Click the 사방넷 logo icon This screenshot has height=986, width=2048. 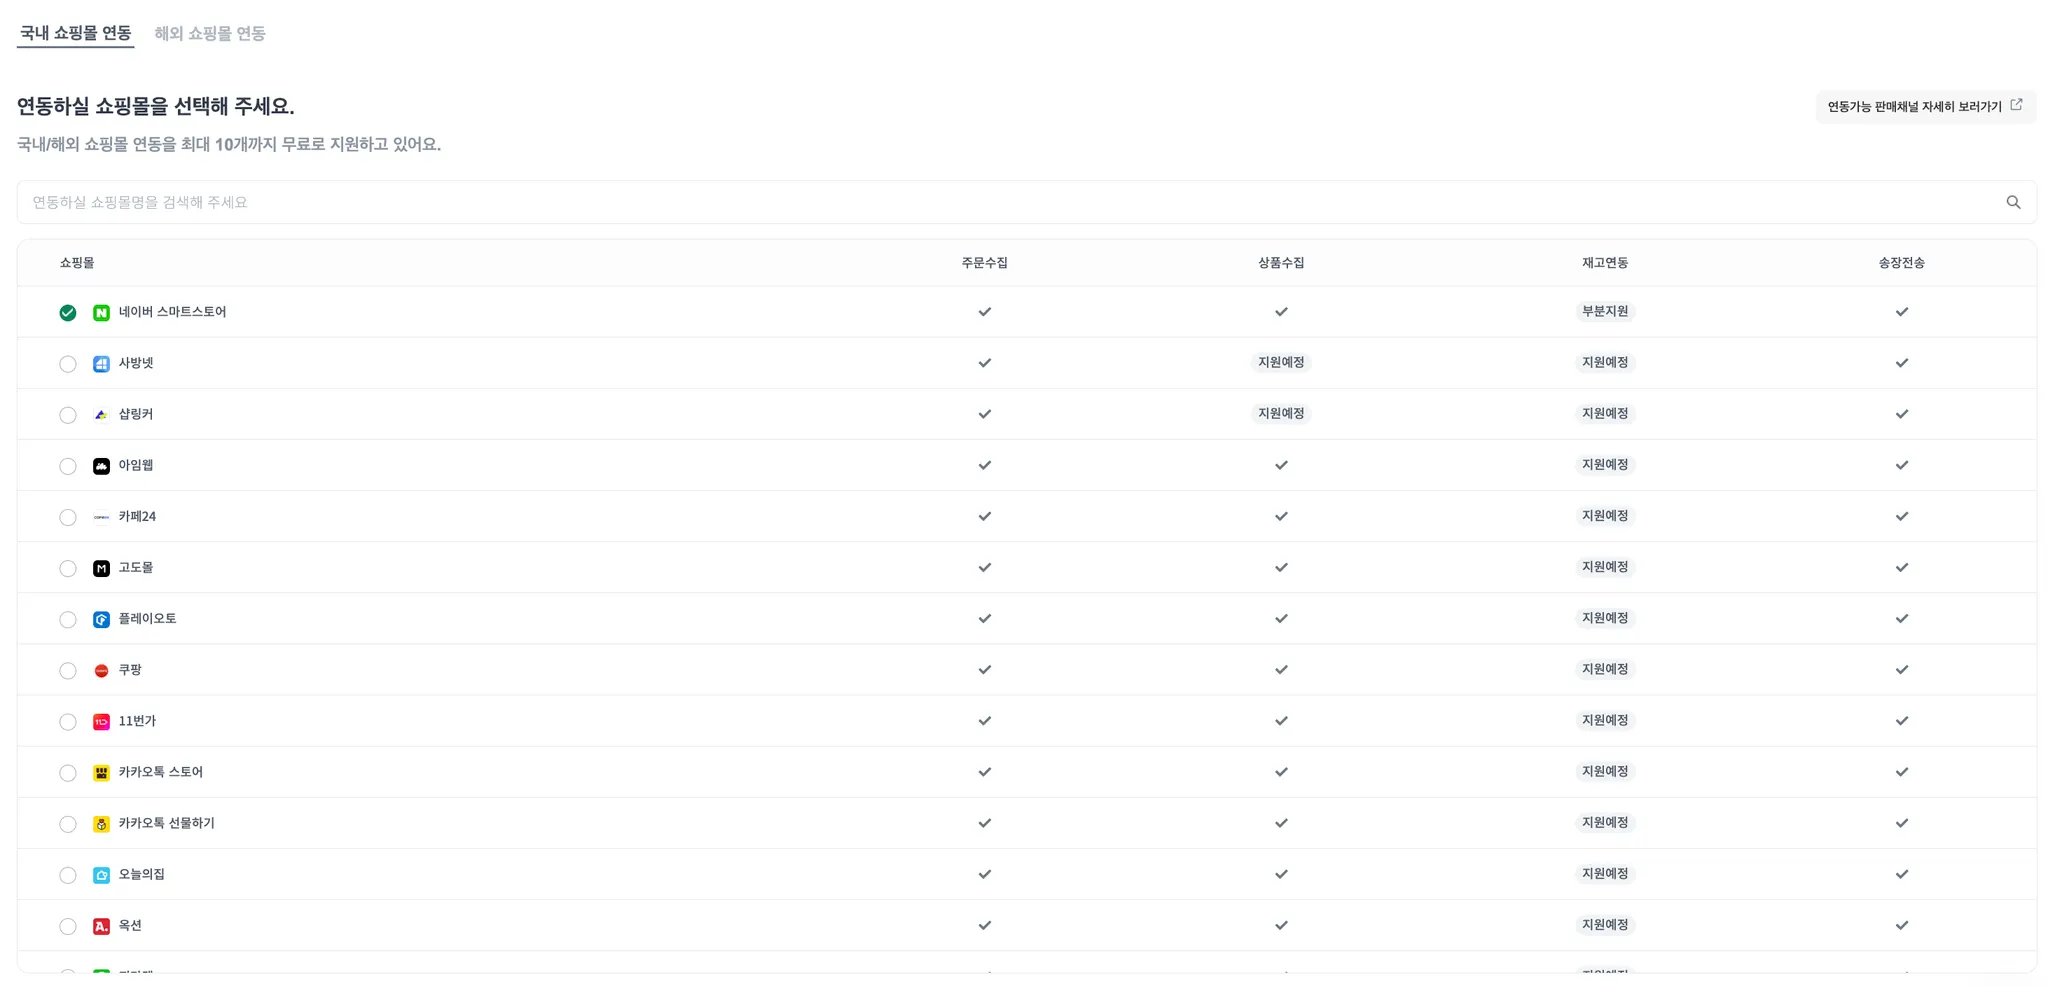pyautogui.click(x=101, y=364)
